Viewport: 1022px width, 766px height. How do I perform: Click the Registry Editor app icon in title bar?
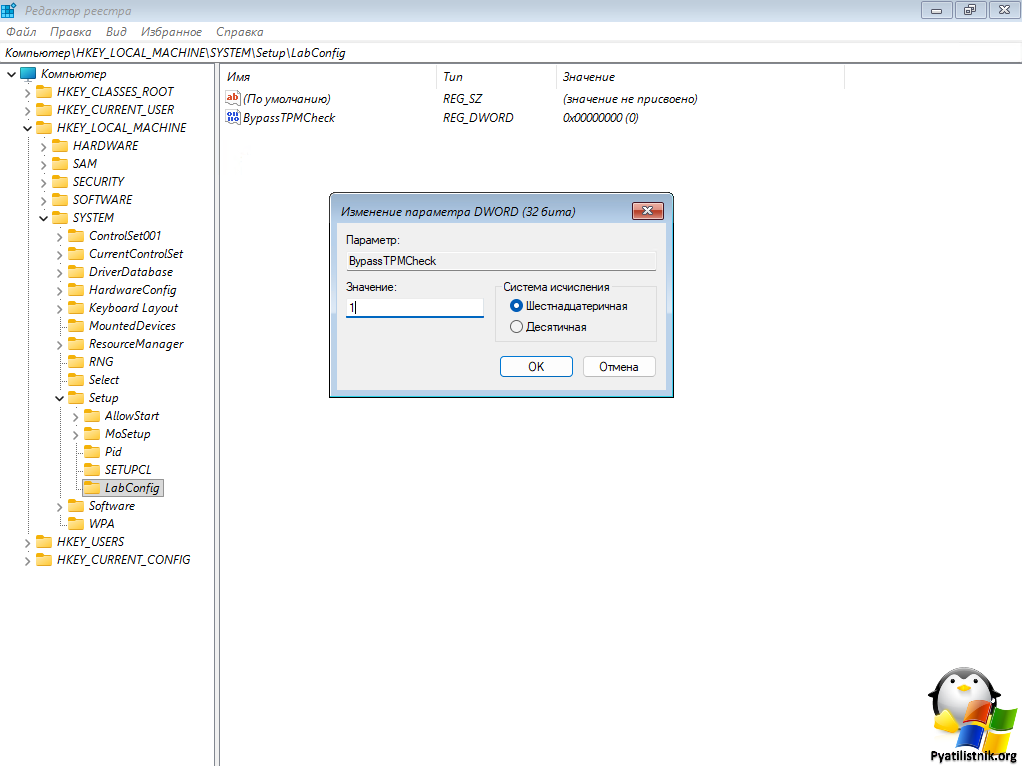point(9,10)
